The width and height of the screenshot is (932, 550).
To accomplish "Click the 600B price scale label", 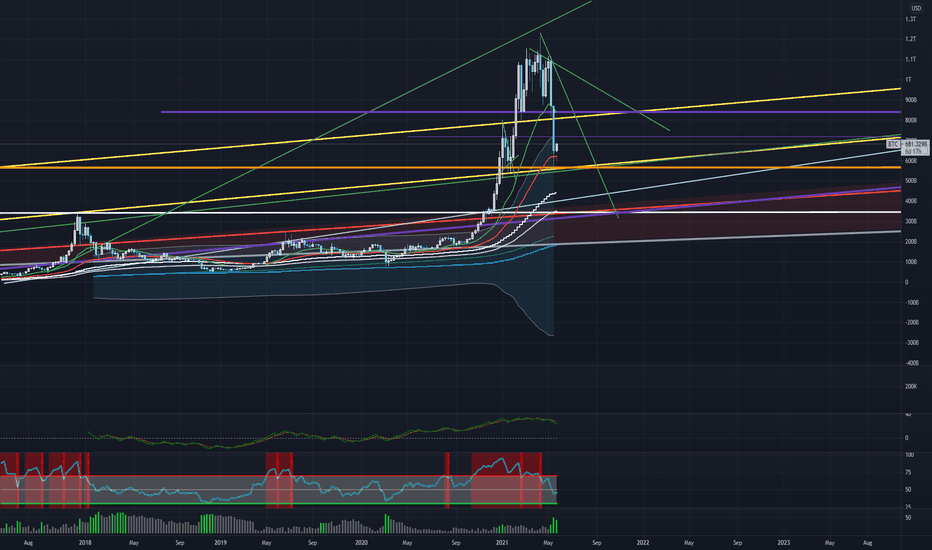I will 911,161.
